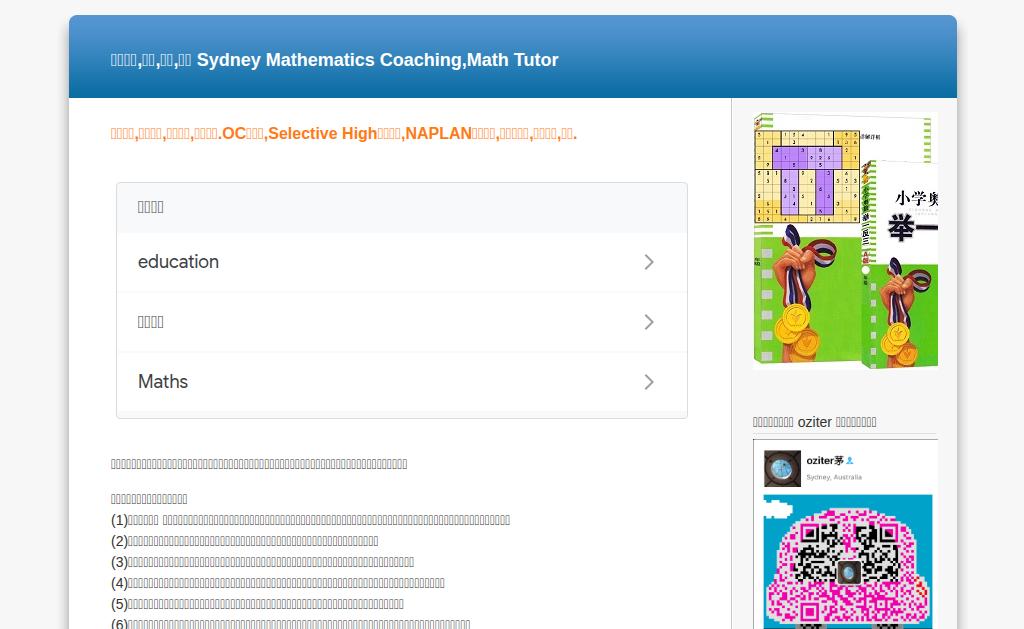The width and height of the screenshot is (1024, 629).
Task: Open the sudoku workbook cover image
Action: pos(807,238)
